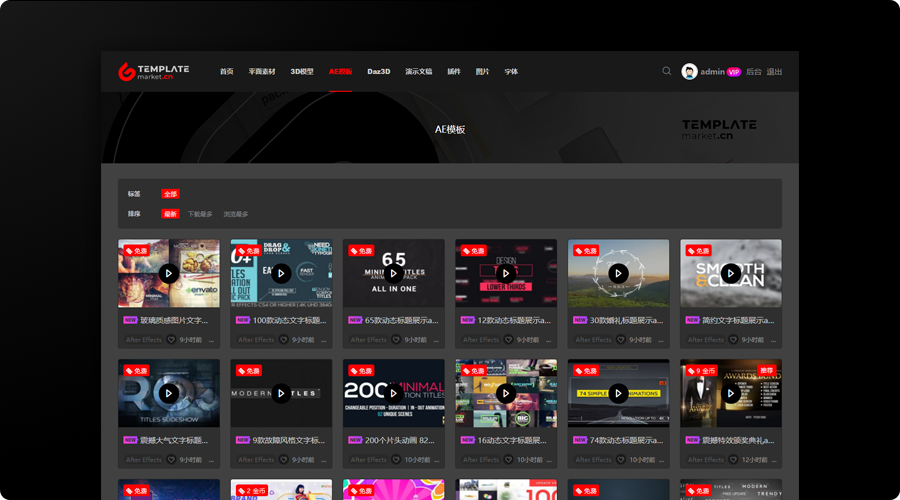Expand more options on 简约文字标题展示 card
The height and width of the screenshot is (500, 900).
(774, 340)
